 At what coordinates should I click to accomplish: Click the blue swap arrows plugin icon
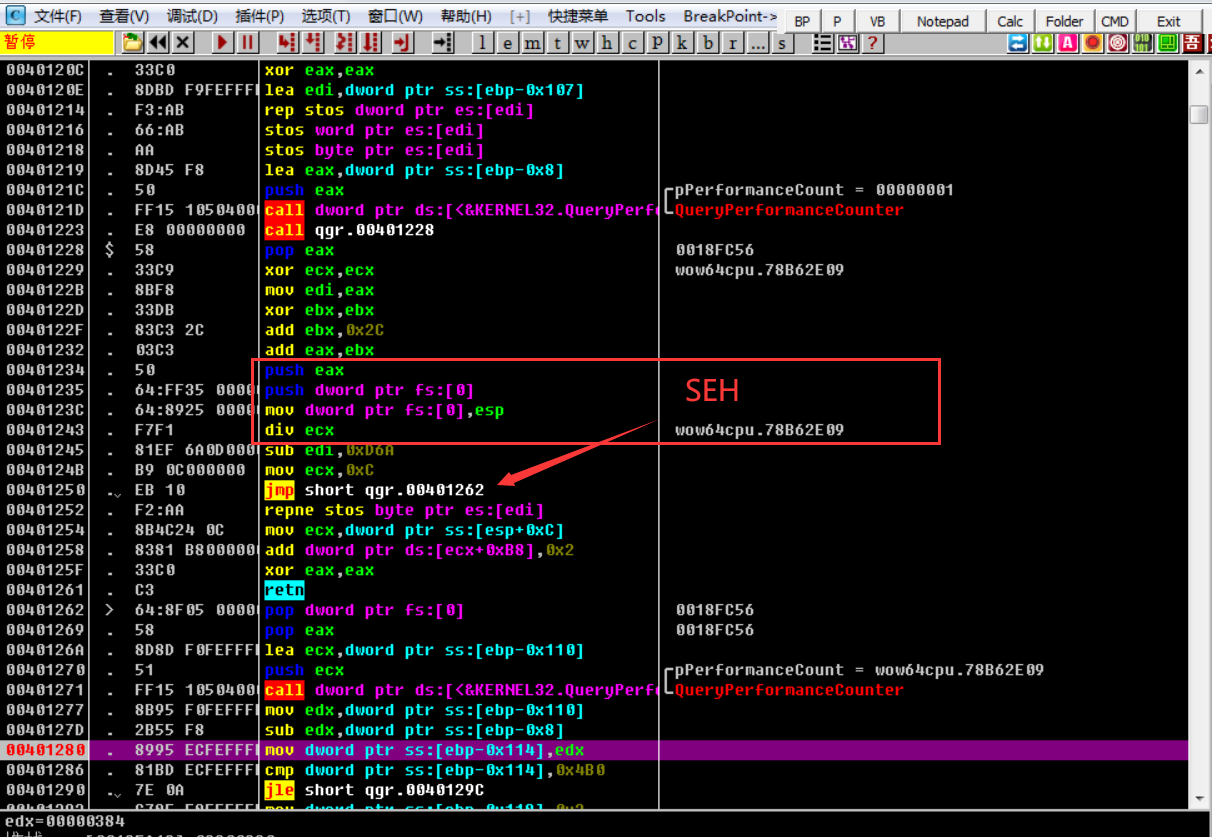point(1017,42)
